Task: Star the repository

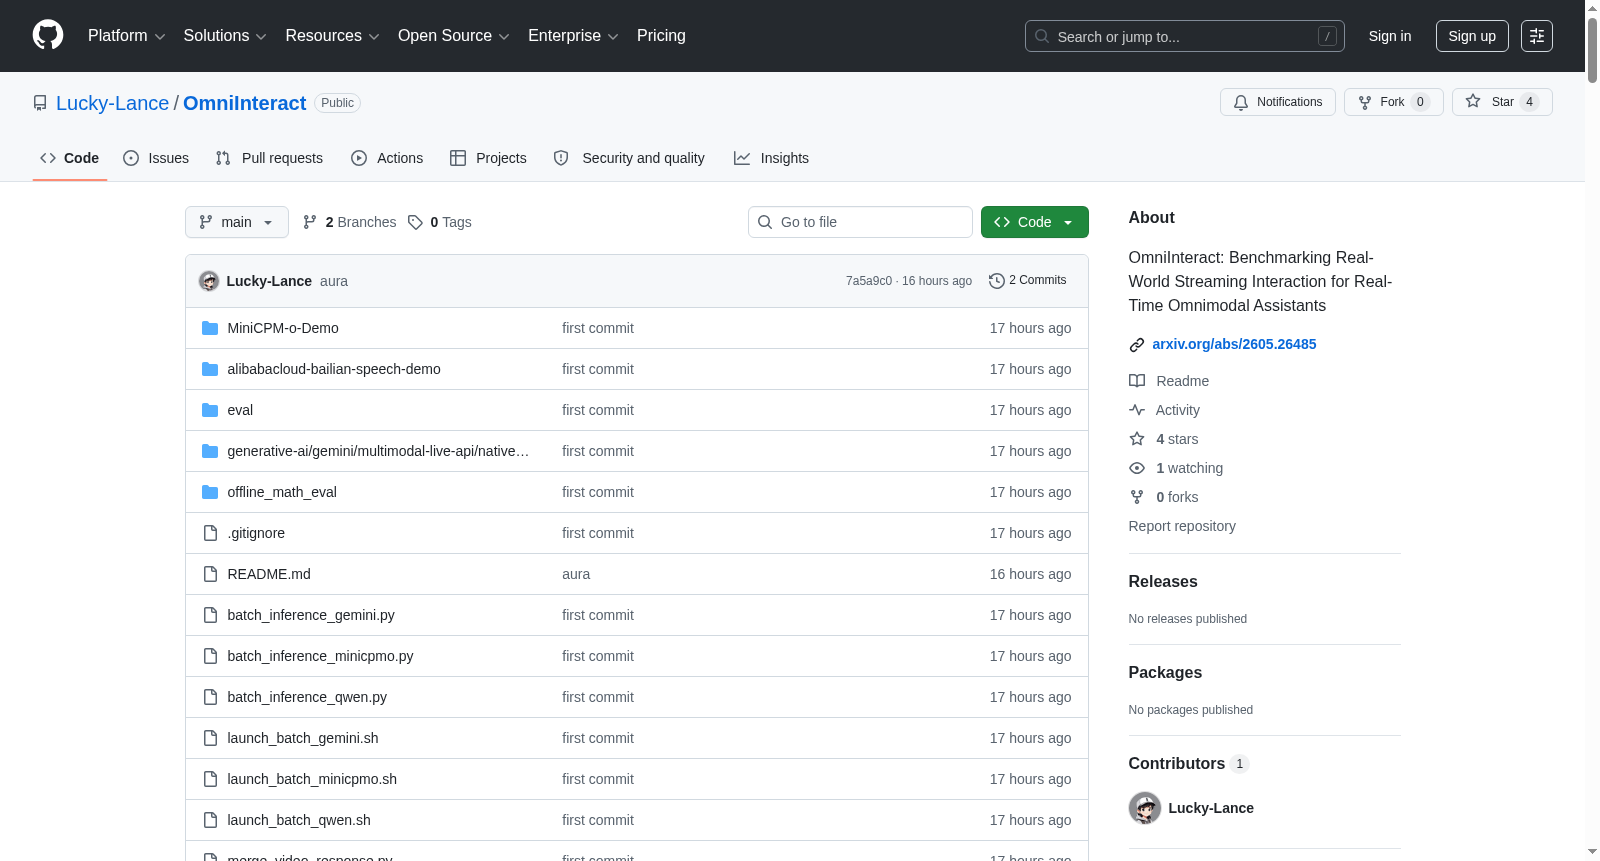Action: click(1502, 102)
